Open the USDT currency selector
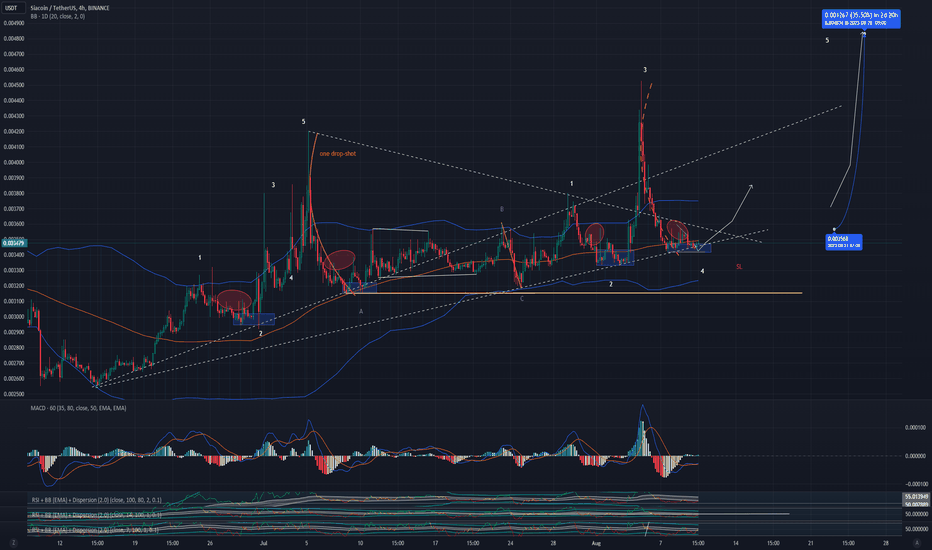This screenshot has width=932, height=550. pos(12,8)
